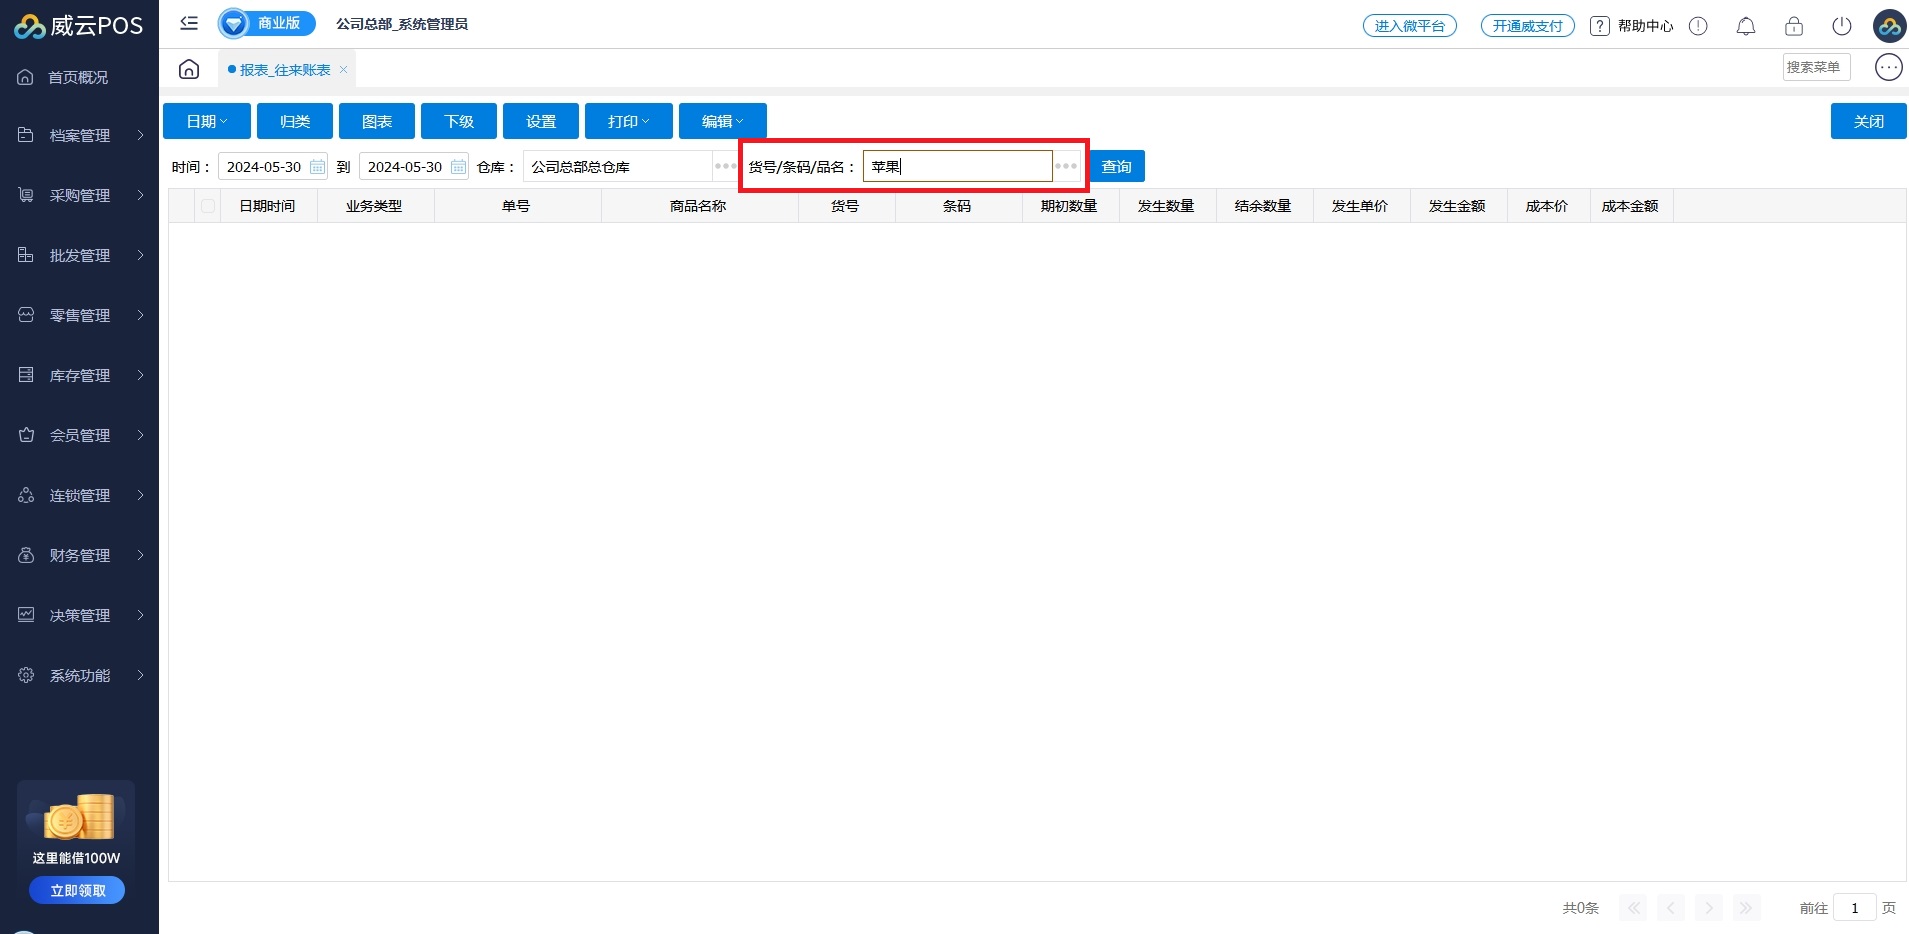Toggle the select-all checkbox in table header
Screen dimensions: 1909x934
point(208,206)
